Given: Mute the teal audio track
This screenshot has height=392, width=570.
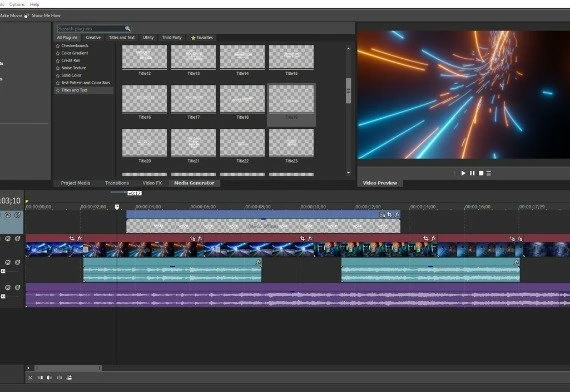Looking at the screenshot, I should coord(8,262).
